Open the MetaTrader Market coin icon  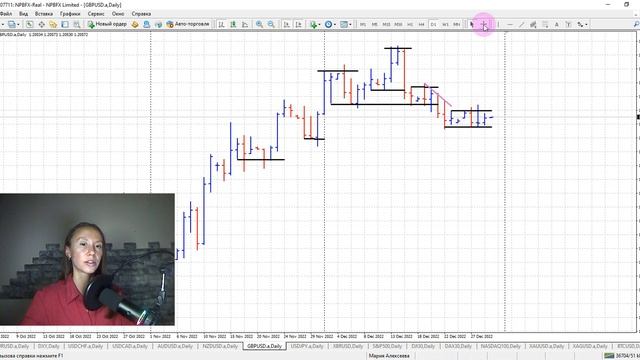click(135, 24)
